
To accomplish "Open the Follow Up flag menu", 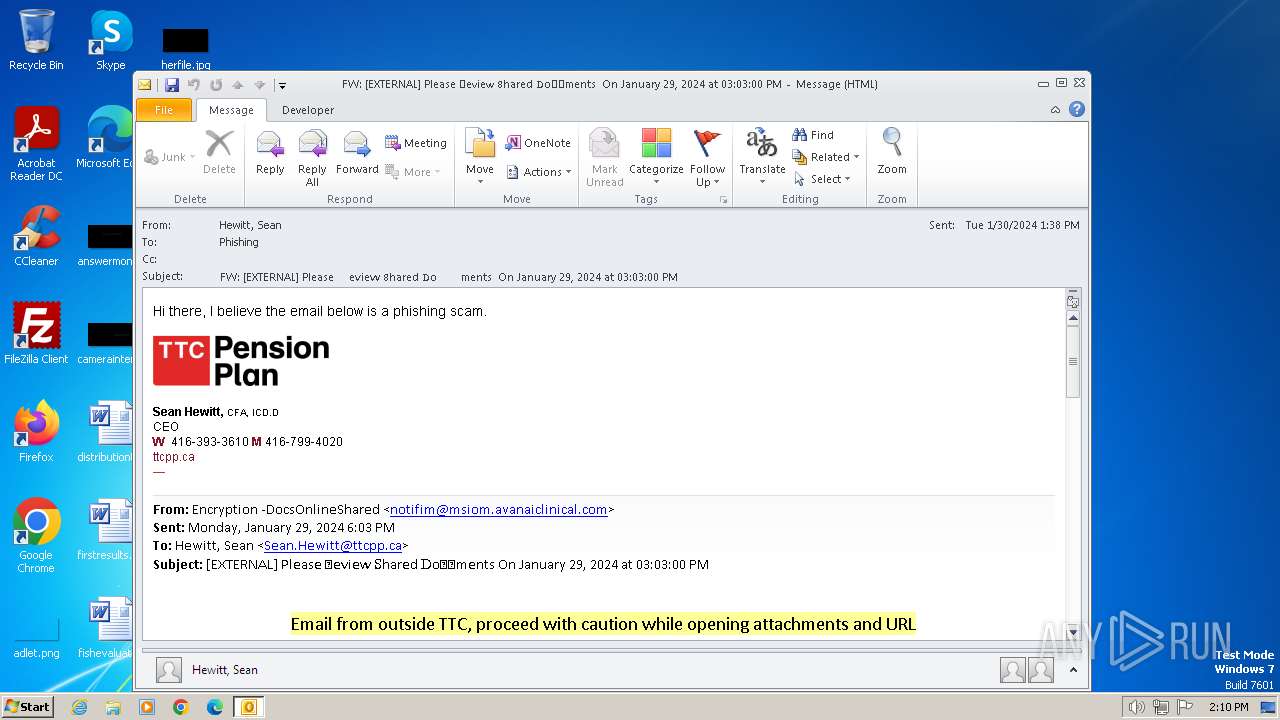I will pyautogui.click(x=707, y=158).
